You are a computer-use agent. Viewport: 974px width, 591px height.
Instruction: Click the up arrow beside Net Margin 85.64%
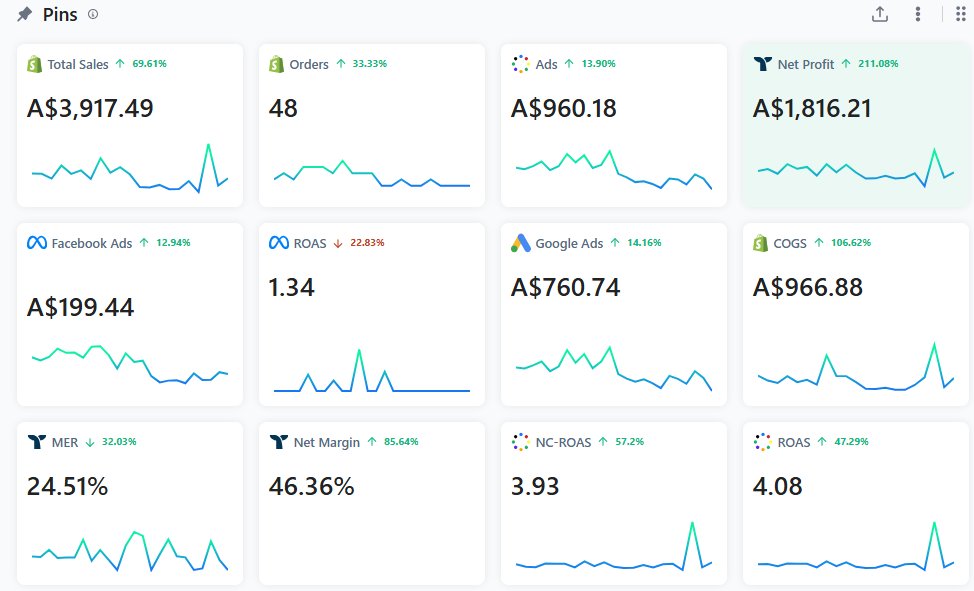tap(372, 441)
